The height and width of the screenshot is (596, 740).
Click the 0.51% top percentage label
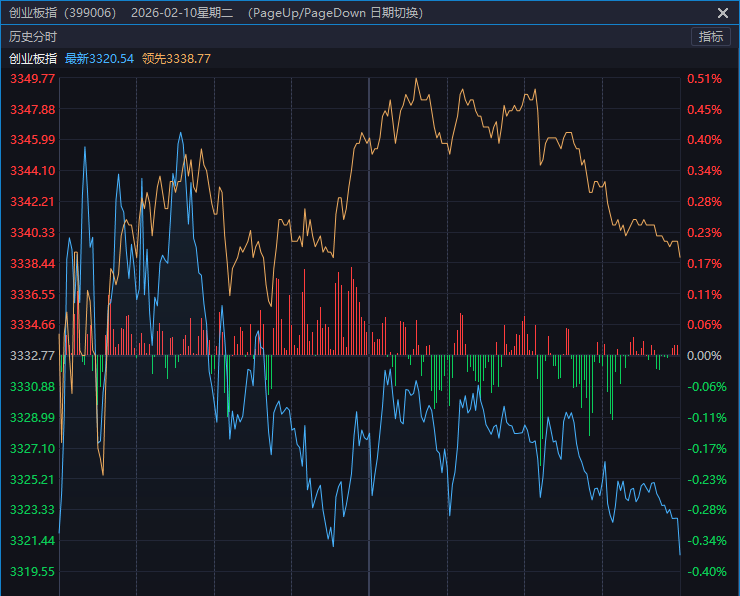tap(704, 78)
